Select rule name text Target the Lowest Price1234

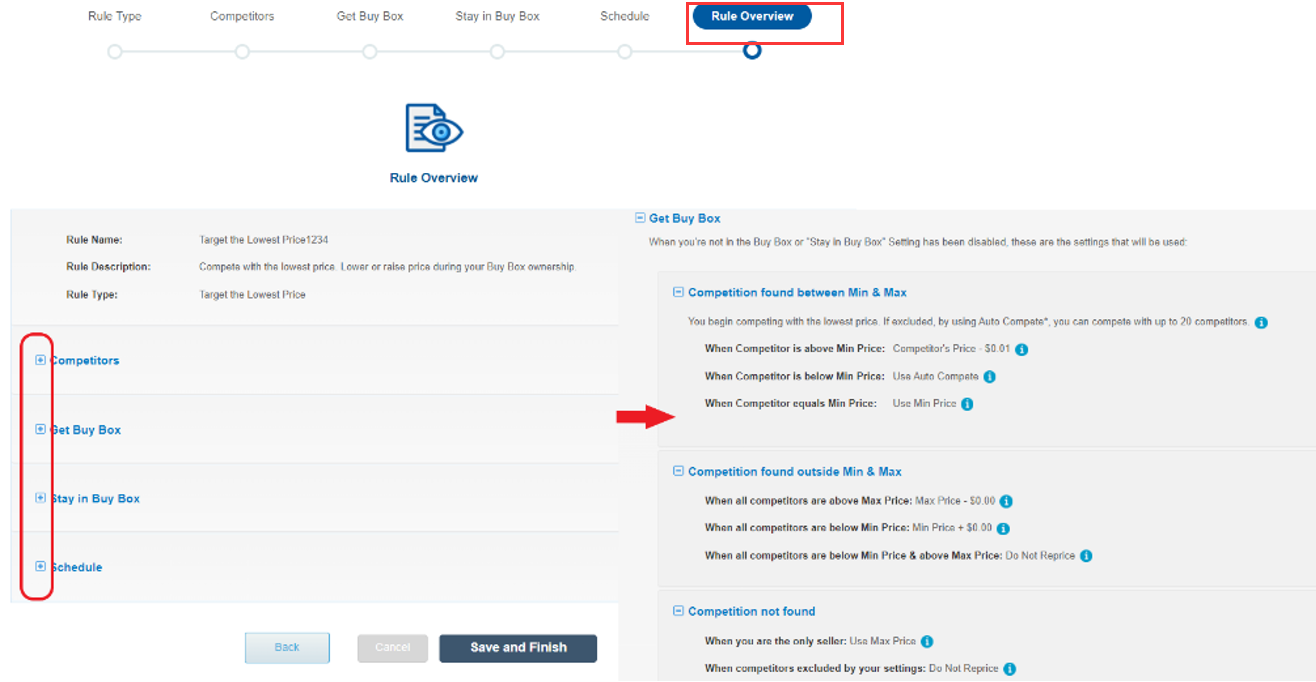tap(264, 240)
